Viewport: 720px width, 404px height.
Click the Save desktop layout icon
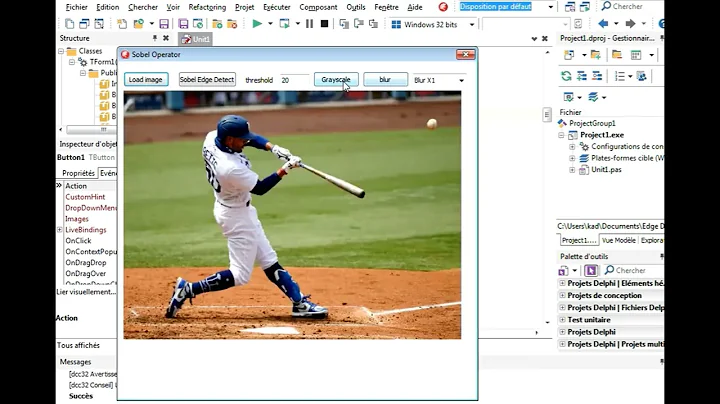point(570,7)
